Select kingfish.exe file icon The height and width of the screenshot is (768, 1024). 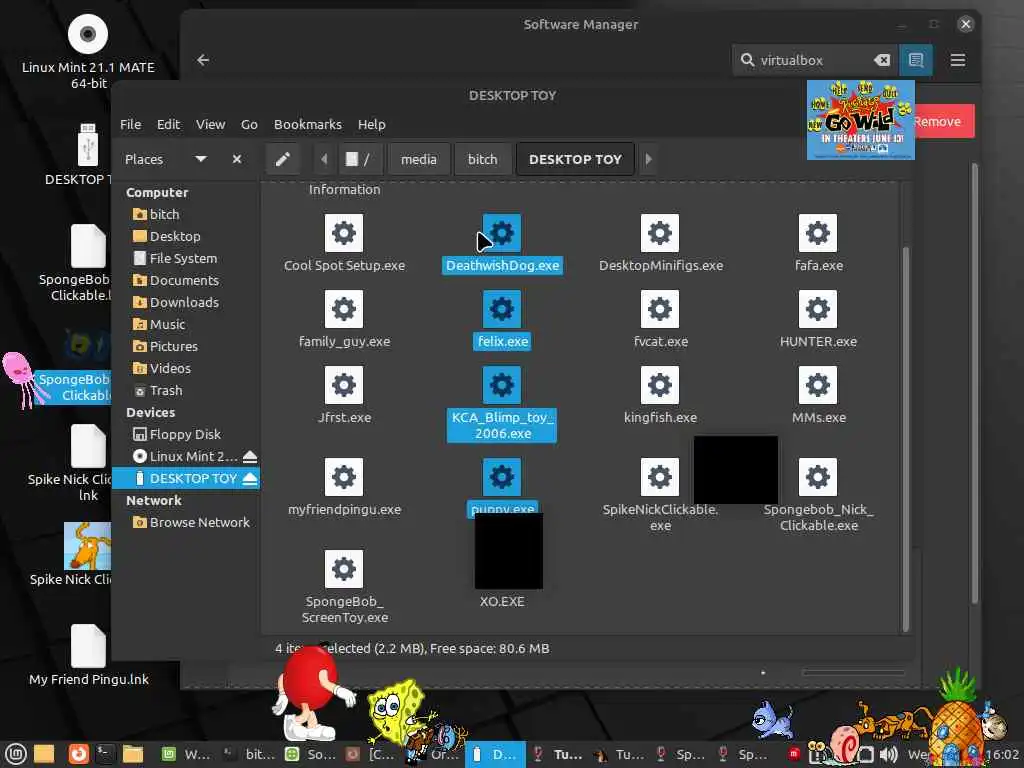coord(660,385)
